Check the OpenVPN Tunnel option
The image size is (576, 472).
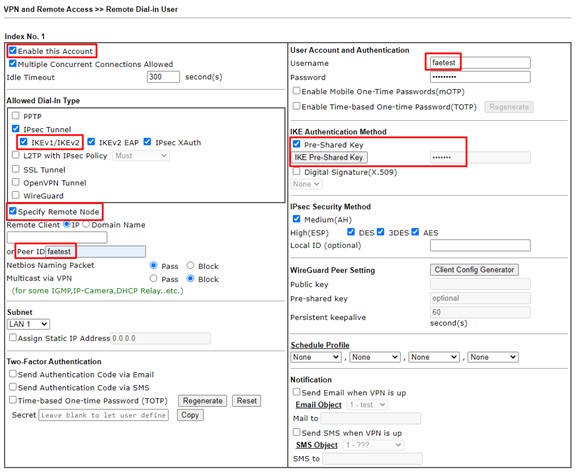(15, 182)
